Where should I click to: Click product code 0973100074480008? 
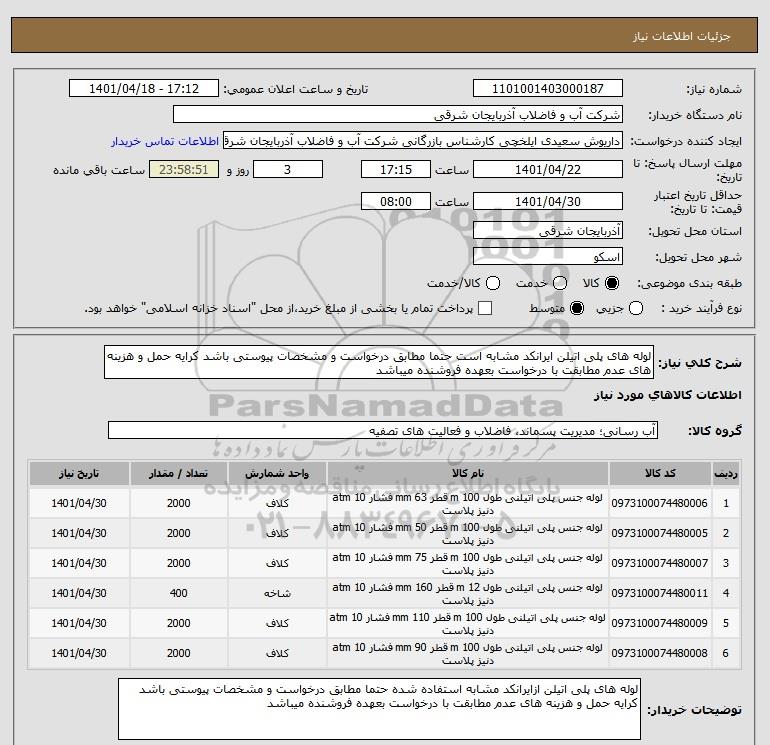[x=660, y=653]
